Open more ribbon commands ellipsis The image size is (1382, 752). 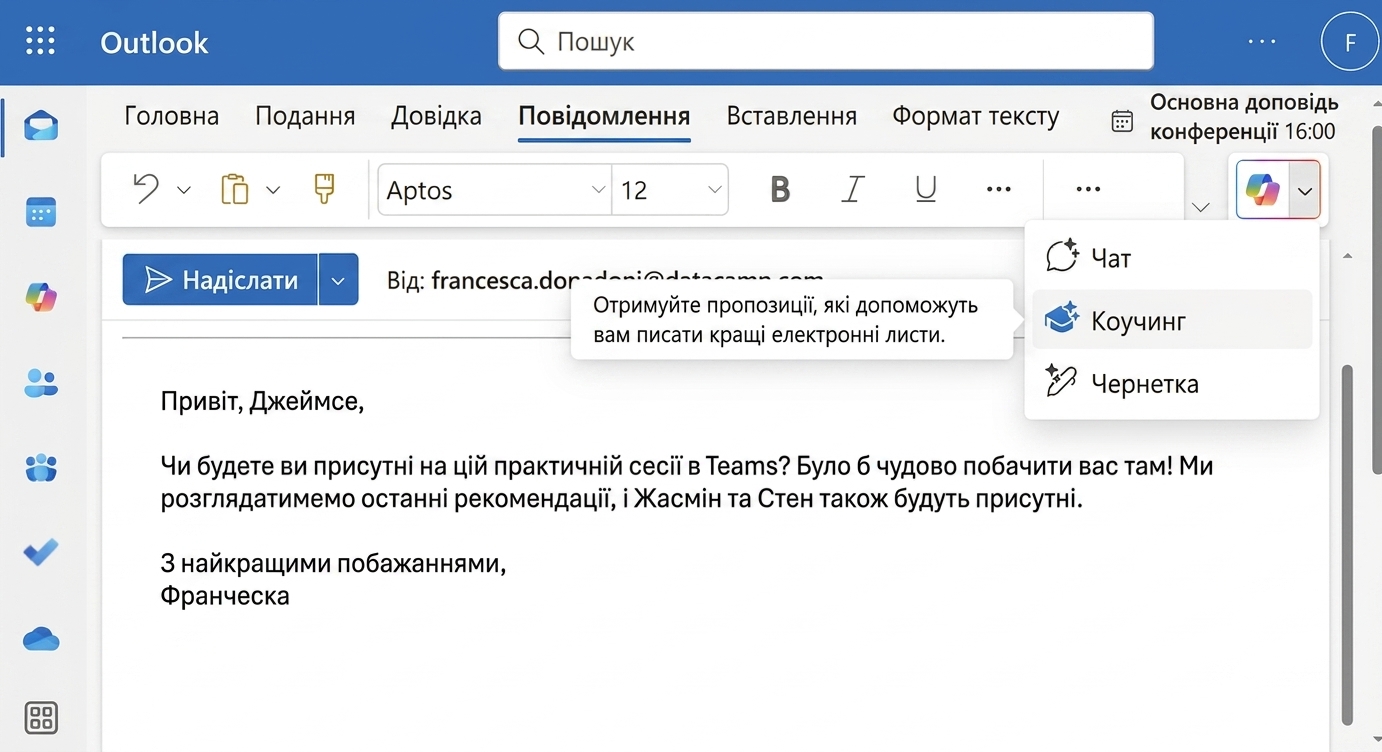tap(1088, 189)
